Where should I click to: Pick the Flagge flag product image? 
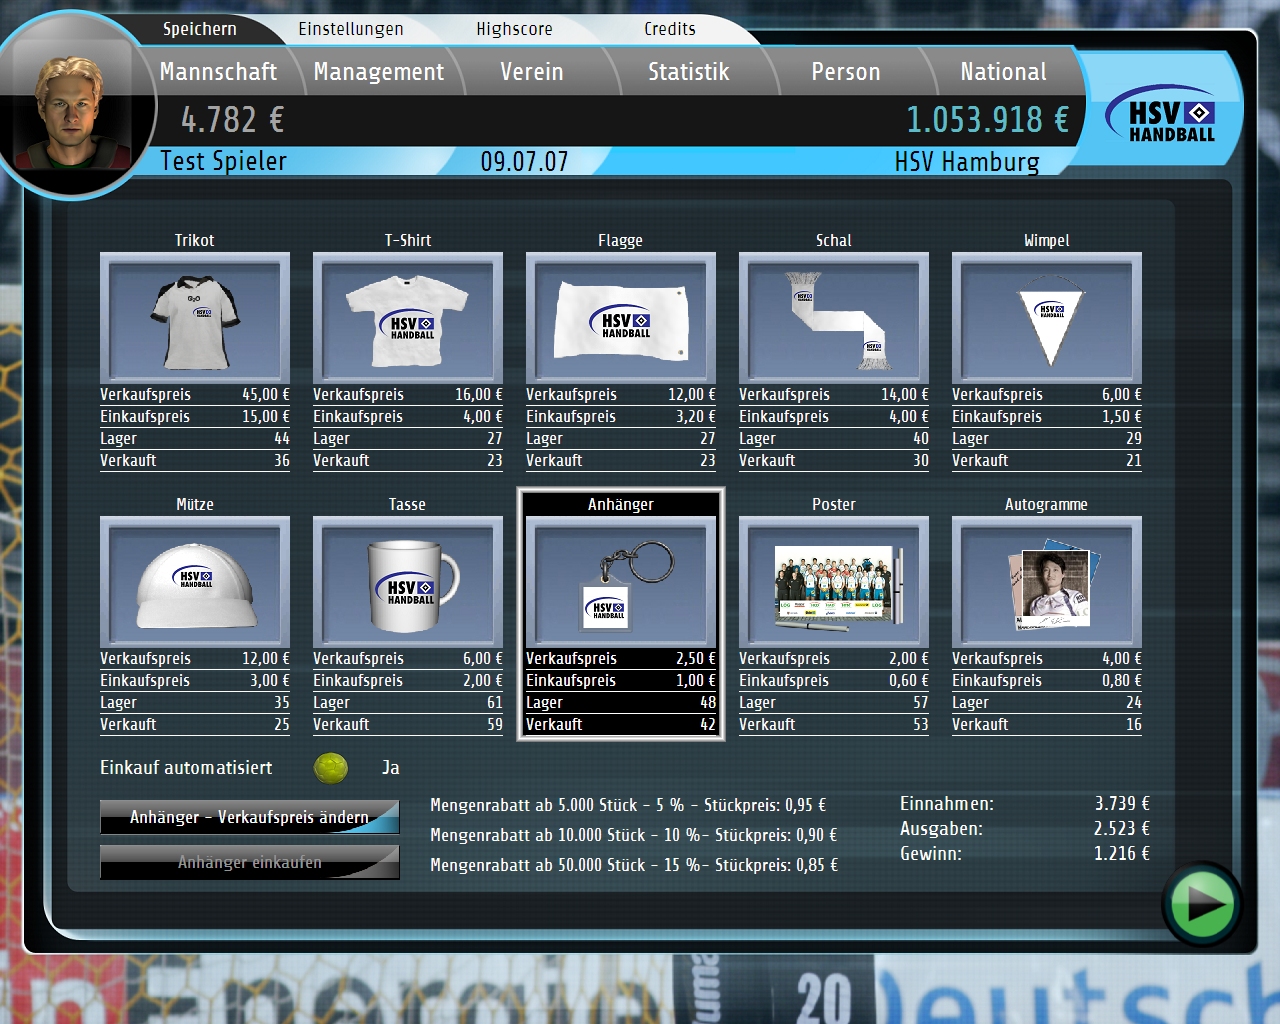pos(621,317)
